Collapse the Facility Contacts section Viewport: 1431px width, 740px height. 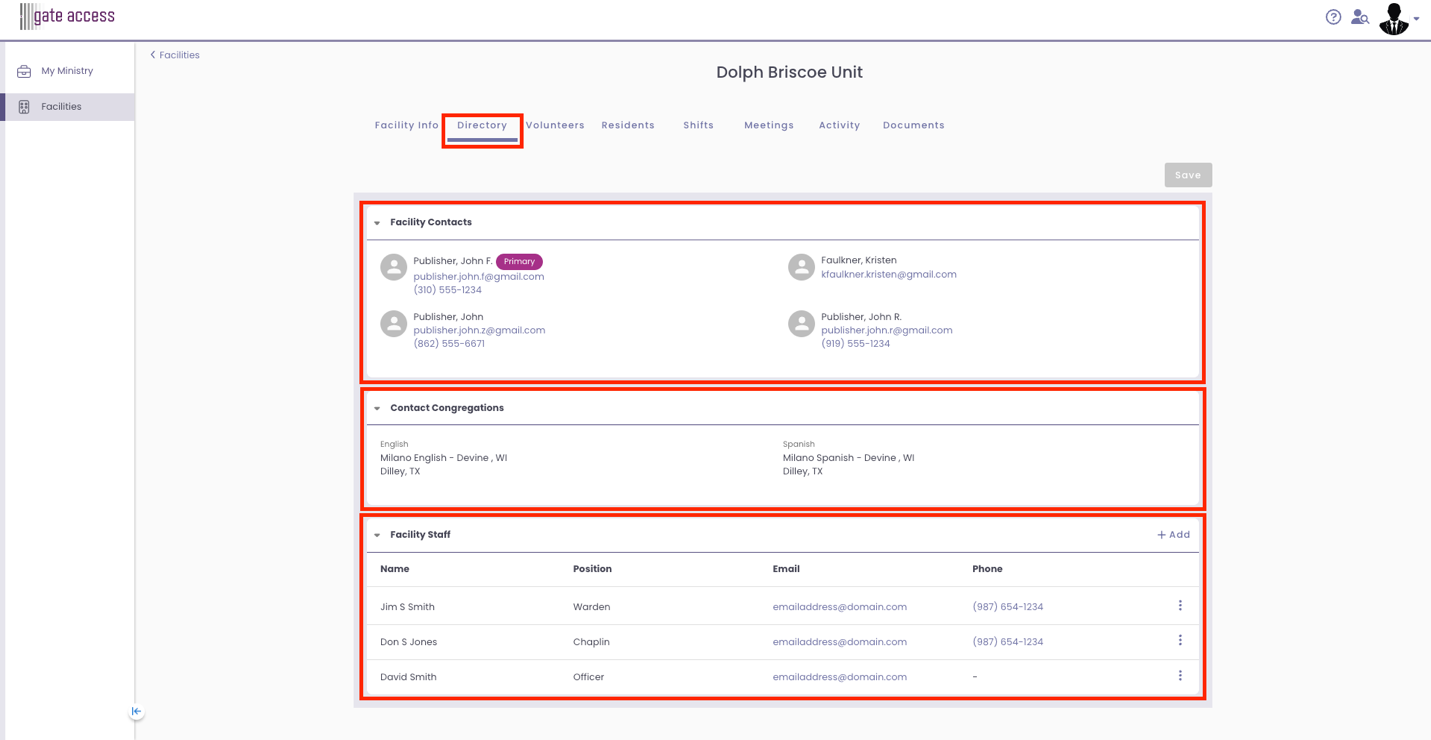pyautogui.click(x=377, y=223)
